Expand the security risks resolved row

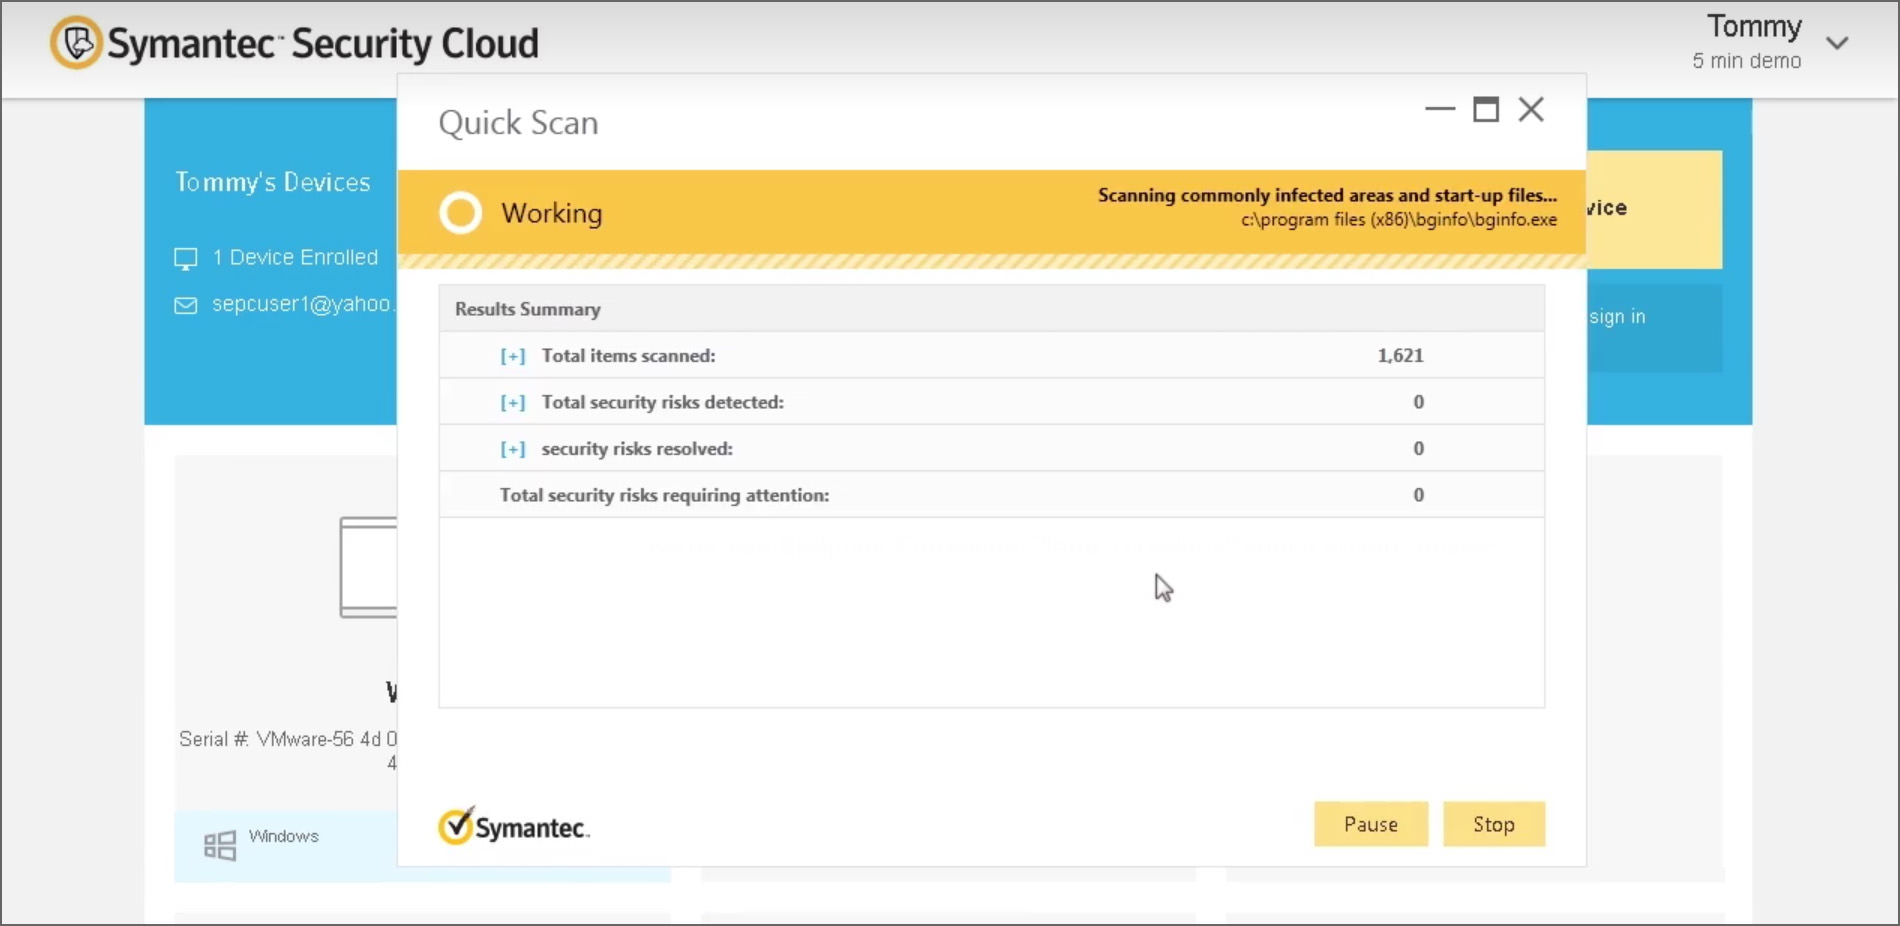pyautogui.click(x=513, y=449)
